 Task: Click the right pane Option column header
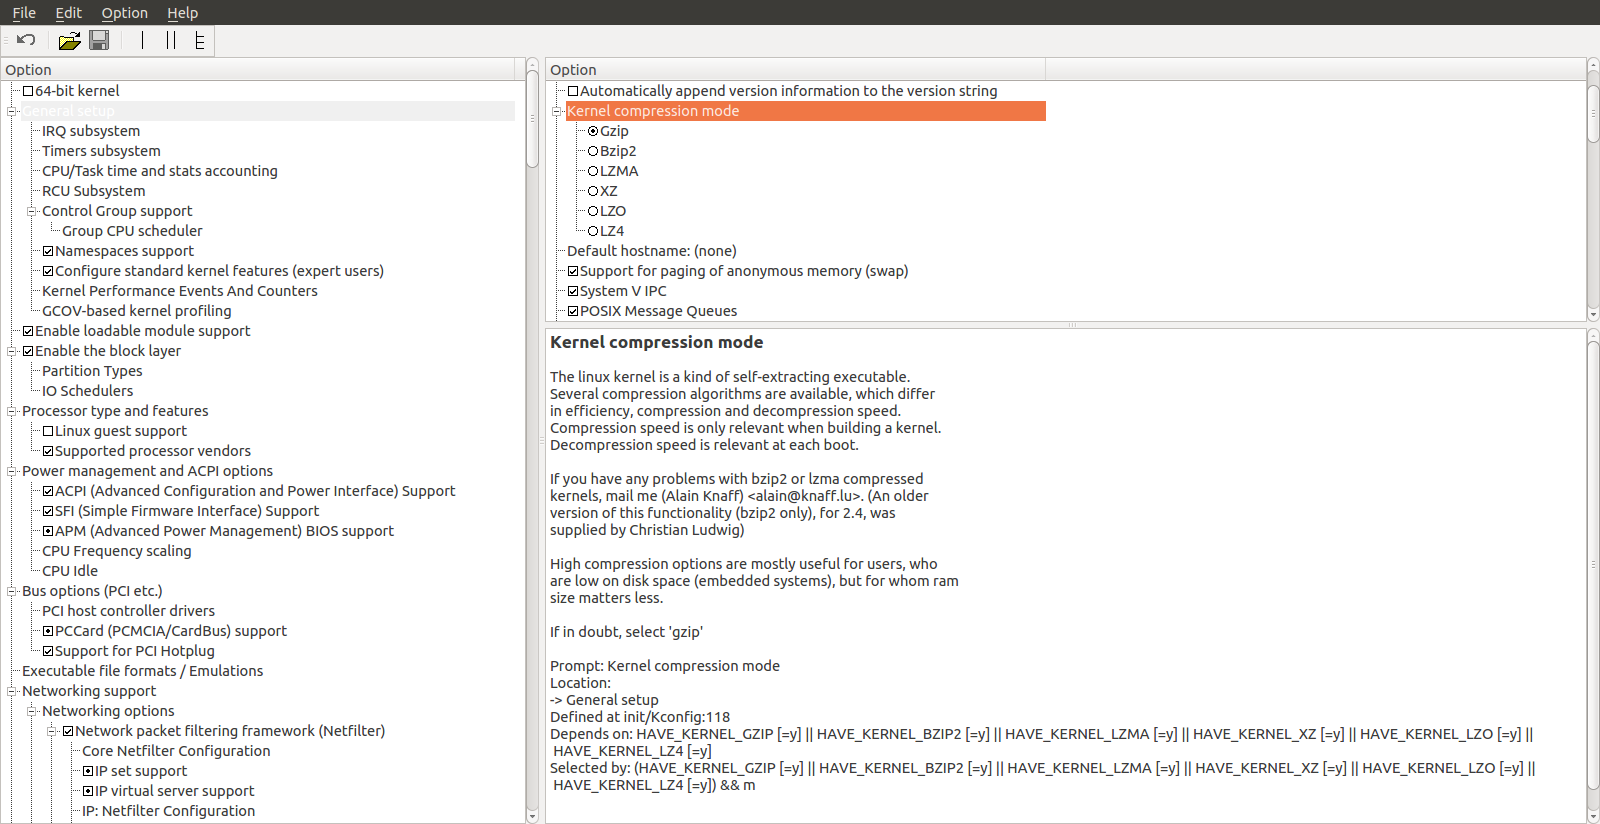[x=795, y=69]
